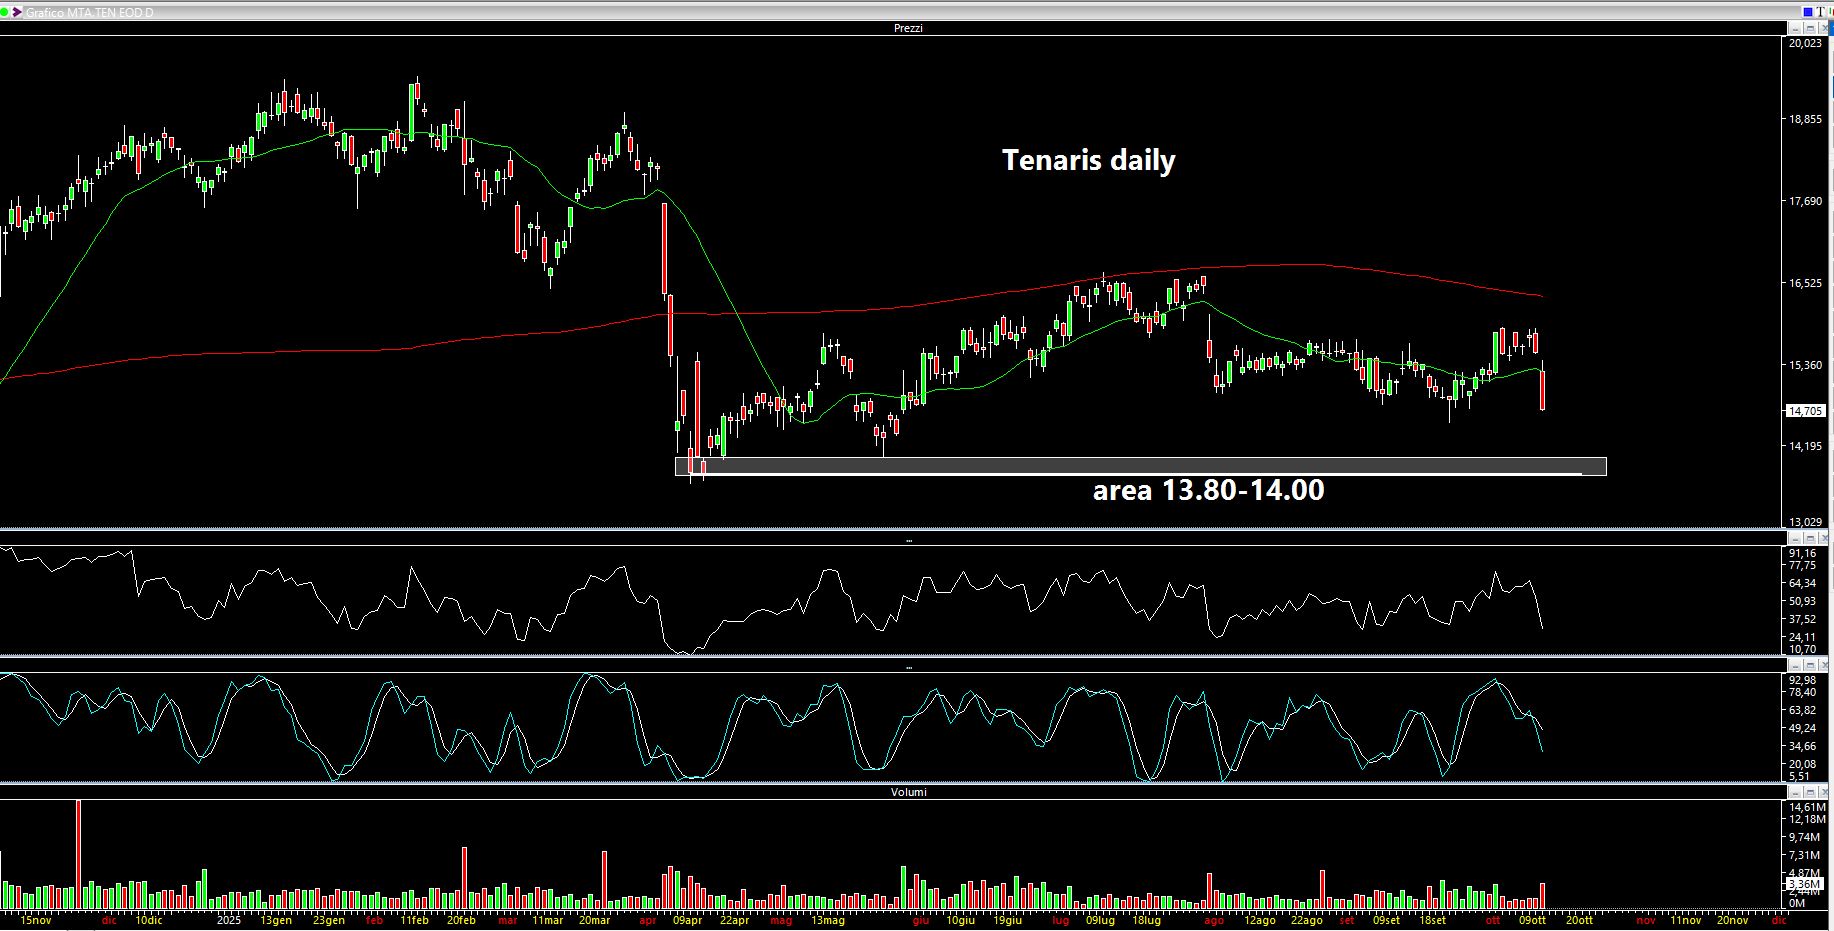Click the 3,36M current volume tag
This screenshot has width=1834, height=931.
click(x=1805, y=884)
